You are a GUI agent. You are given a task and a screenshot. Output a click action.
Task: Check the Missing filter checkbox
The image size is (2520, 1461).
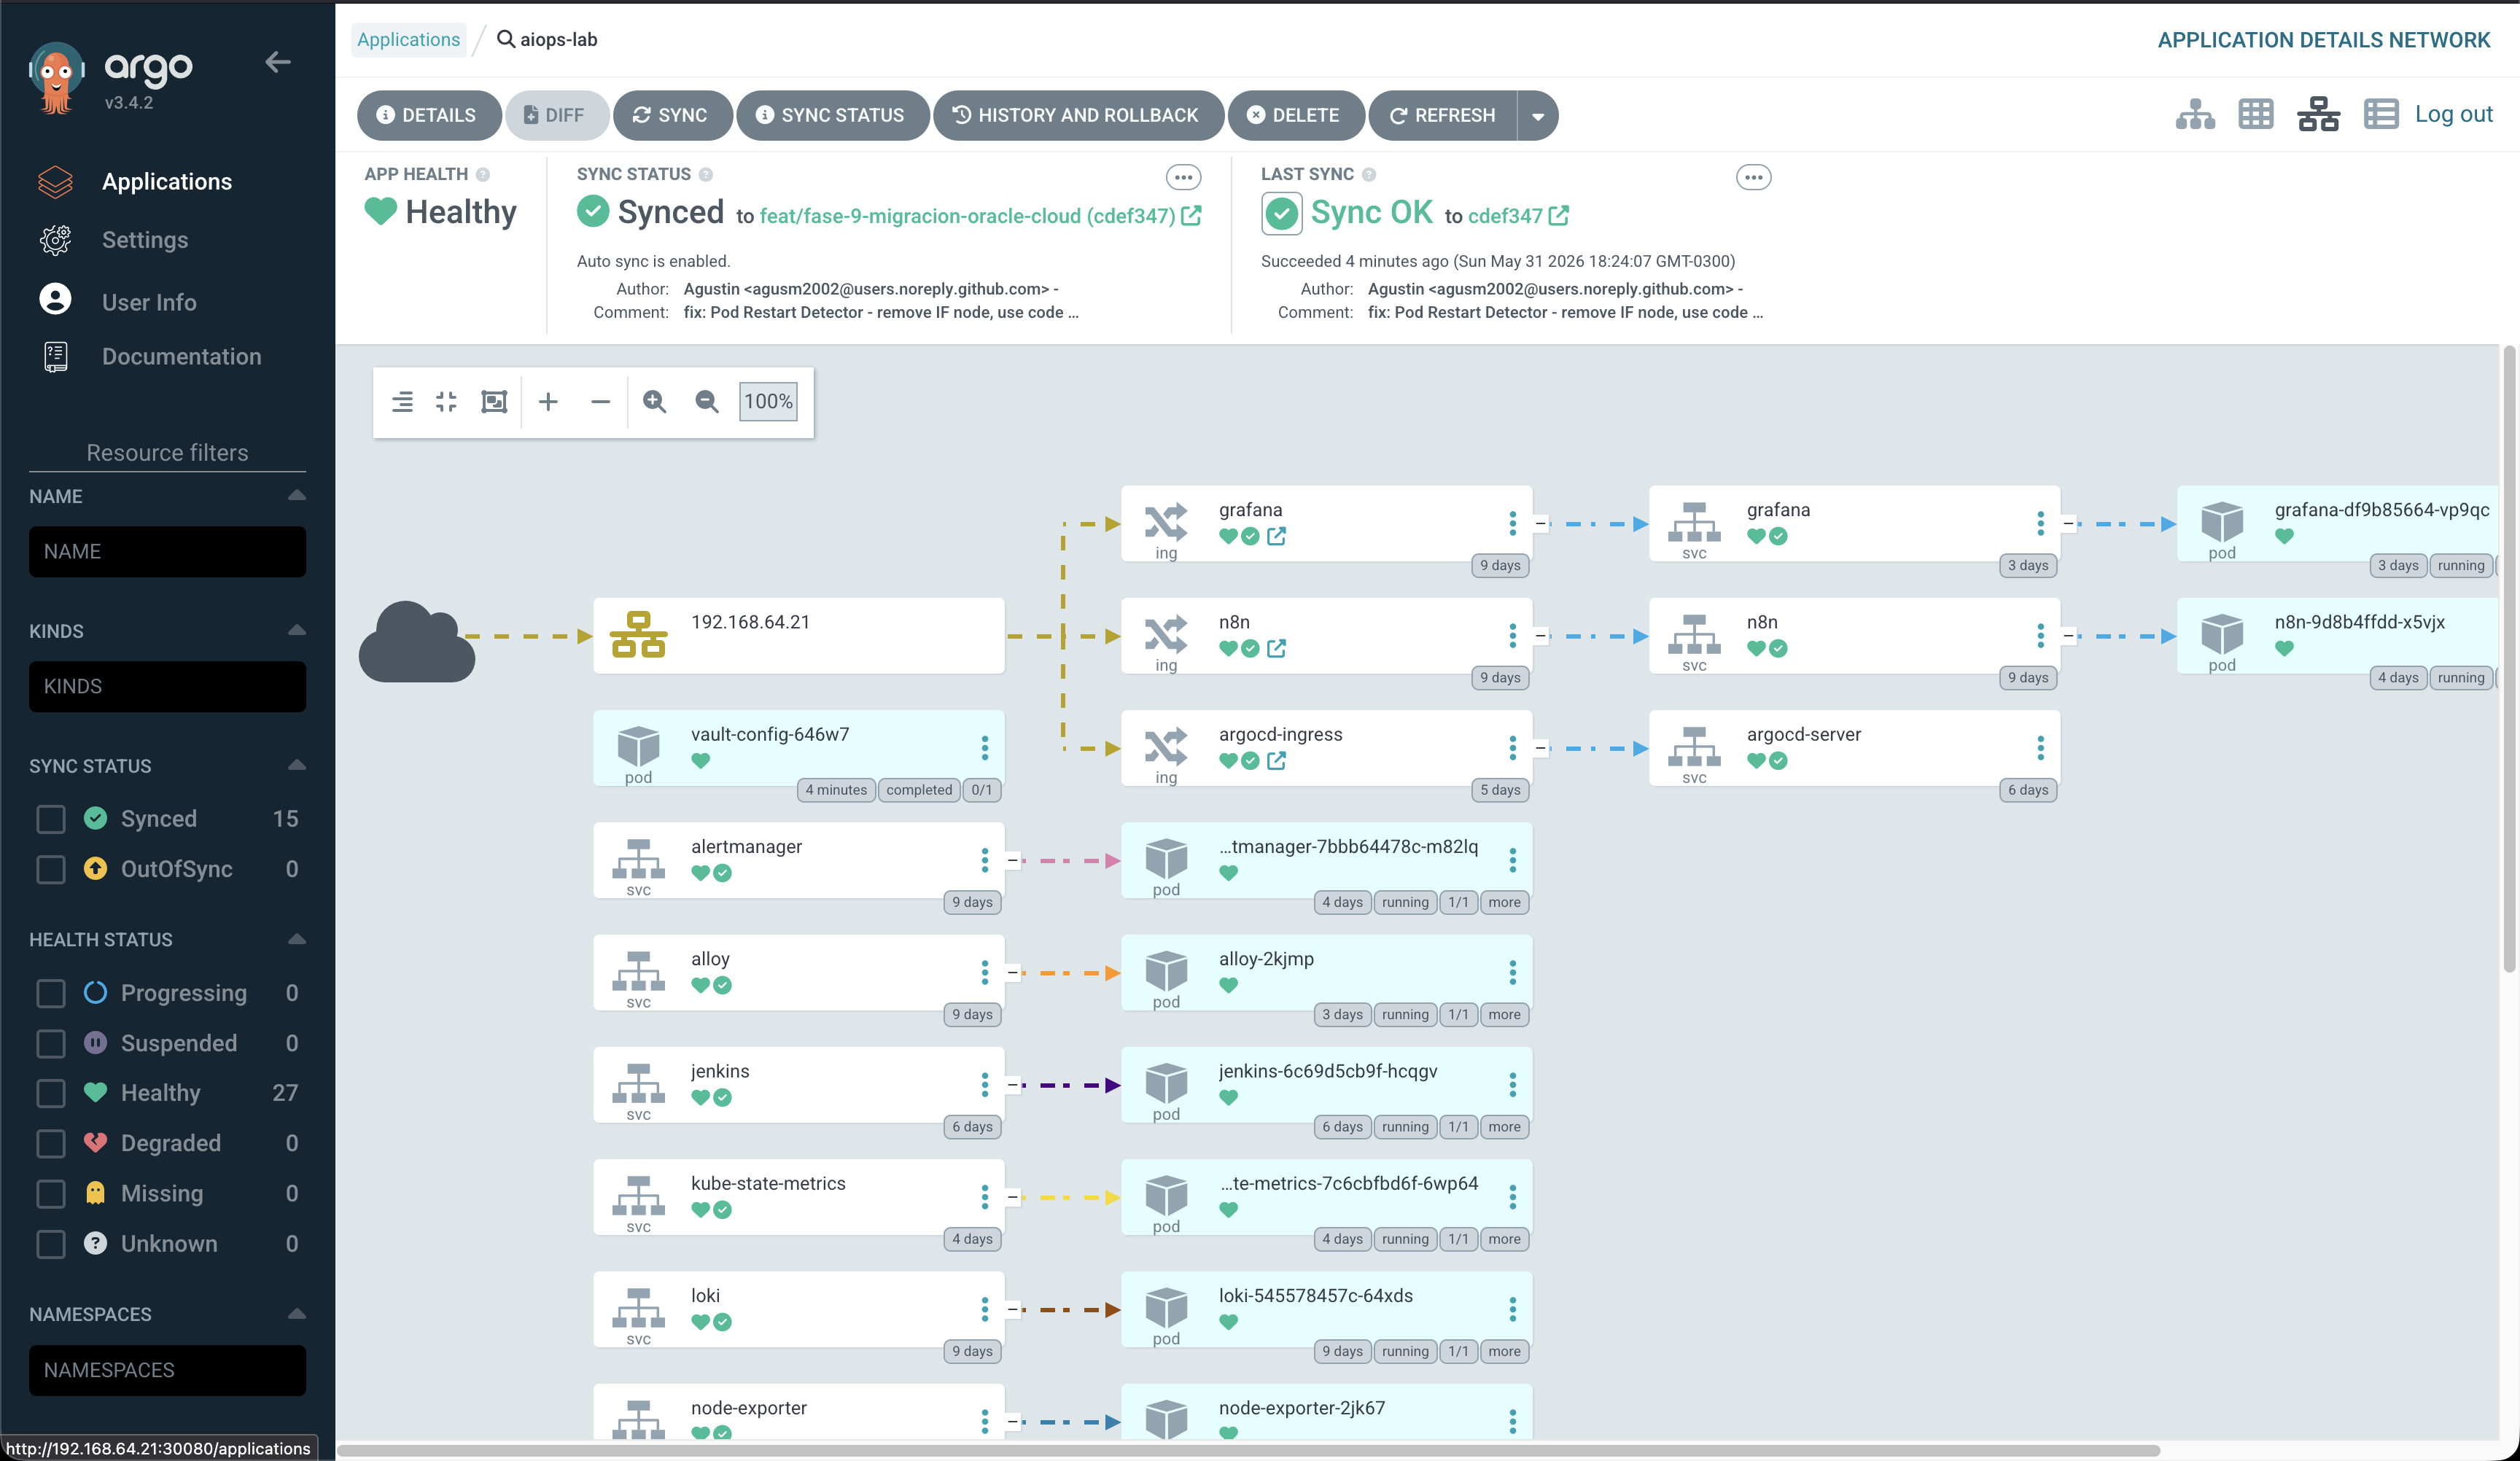coord(51,1193)
